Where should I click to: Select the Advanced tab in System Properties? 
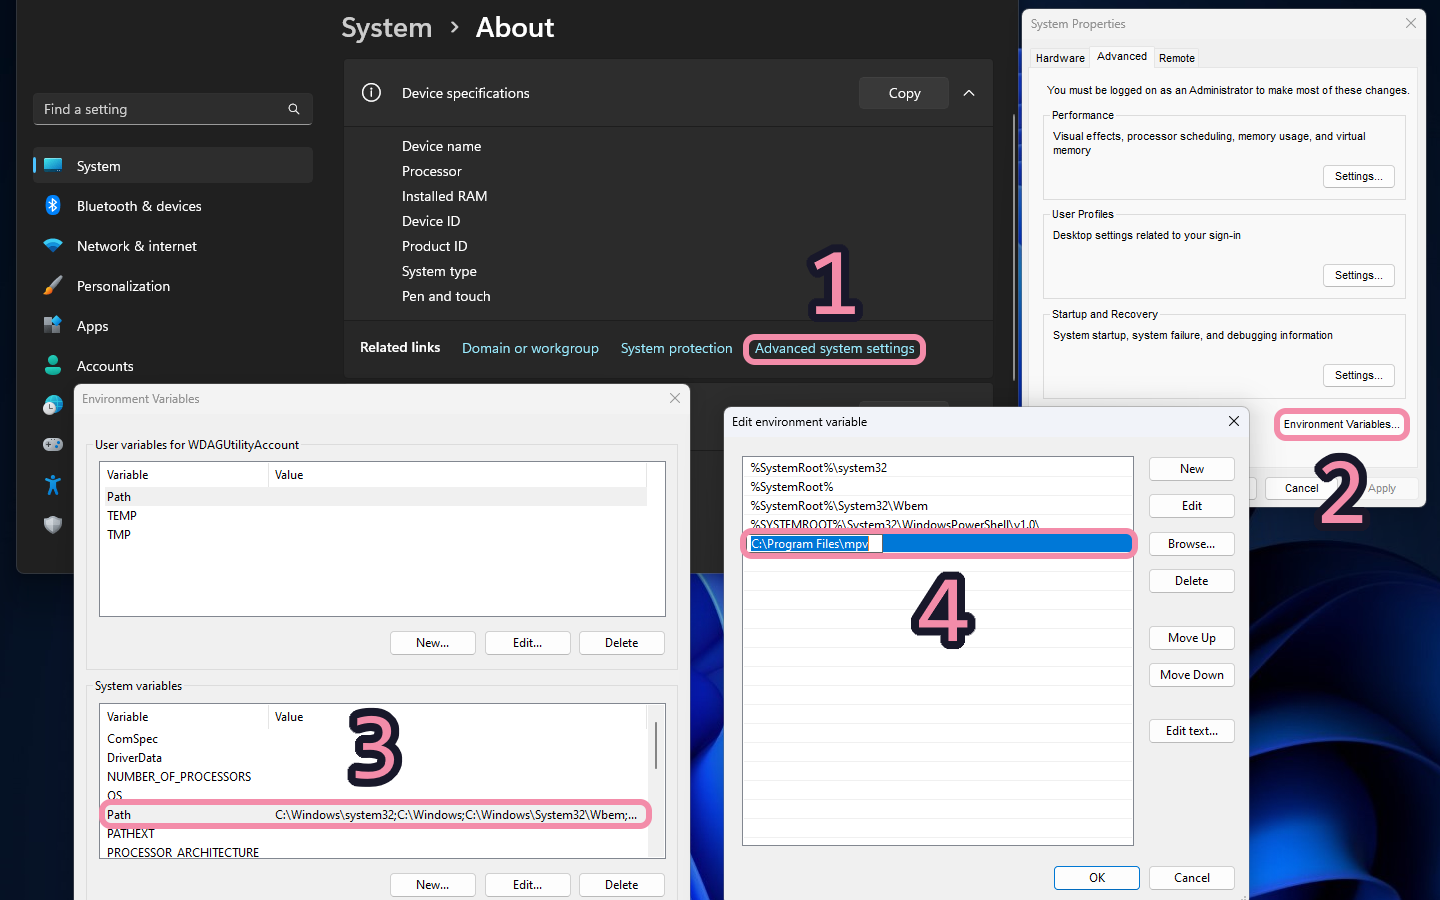click(1122, 57)
